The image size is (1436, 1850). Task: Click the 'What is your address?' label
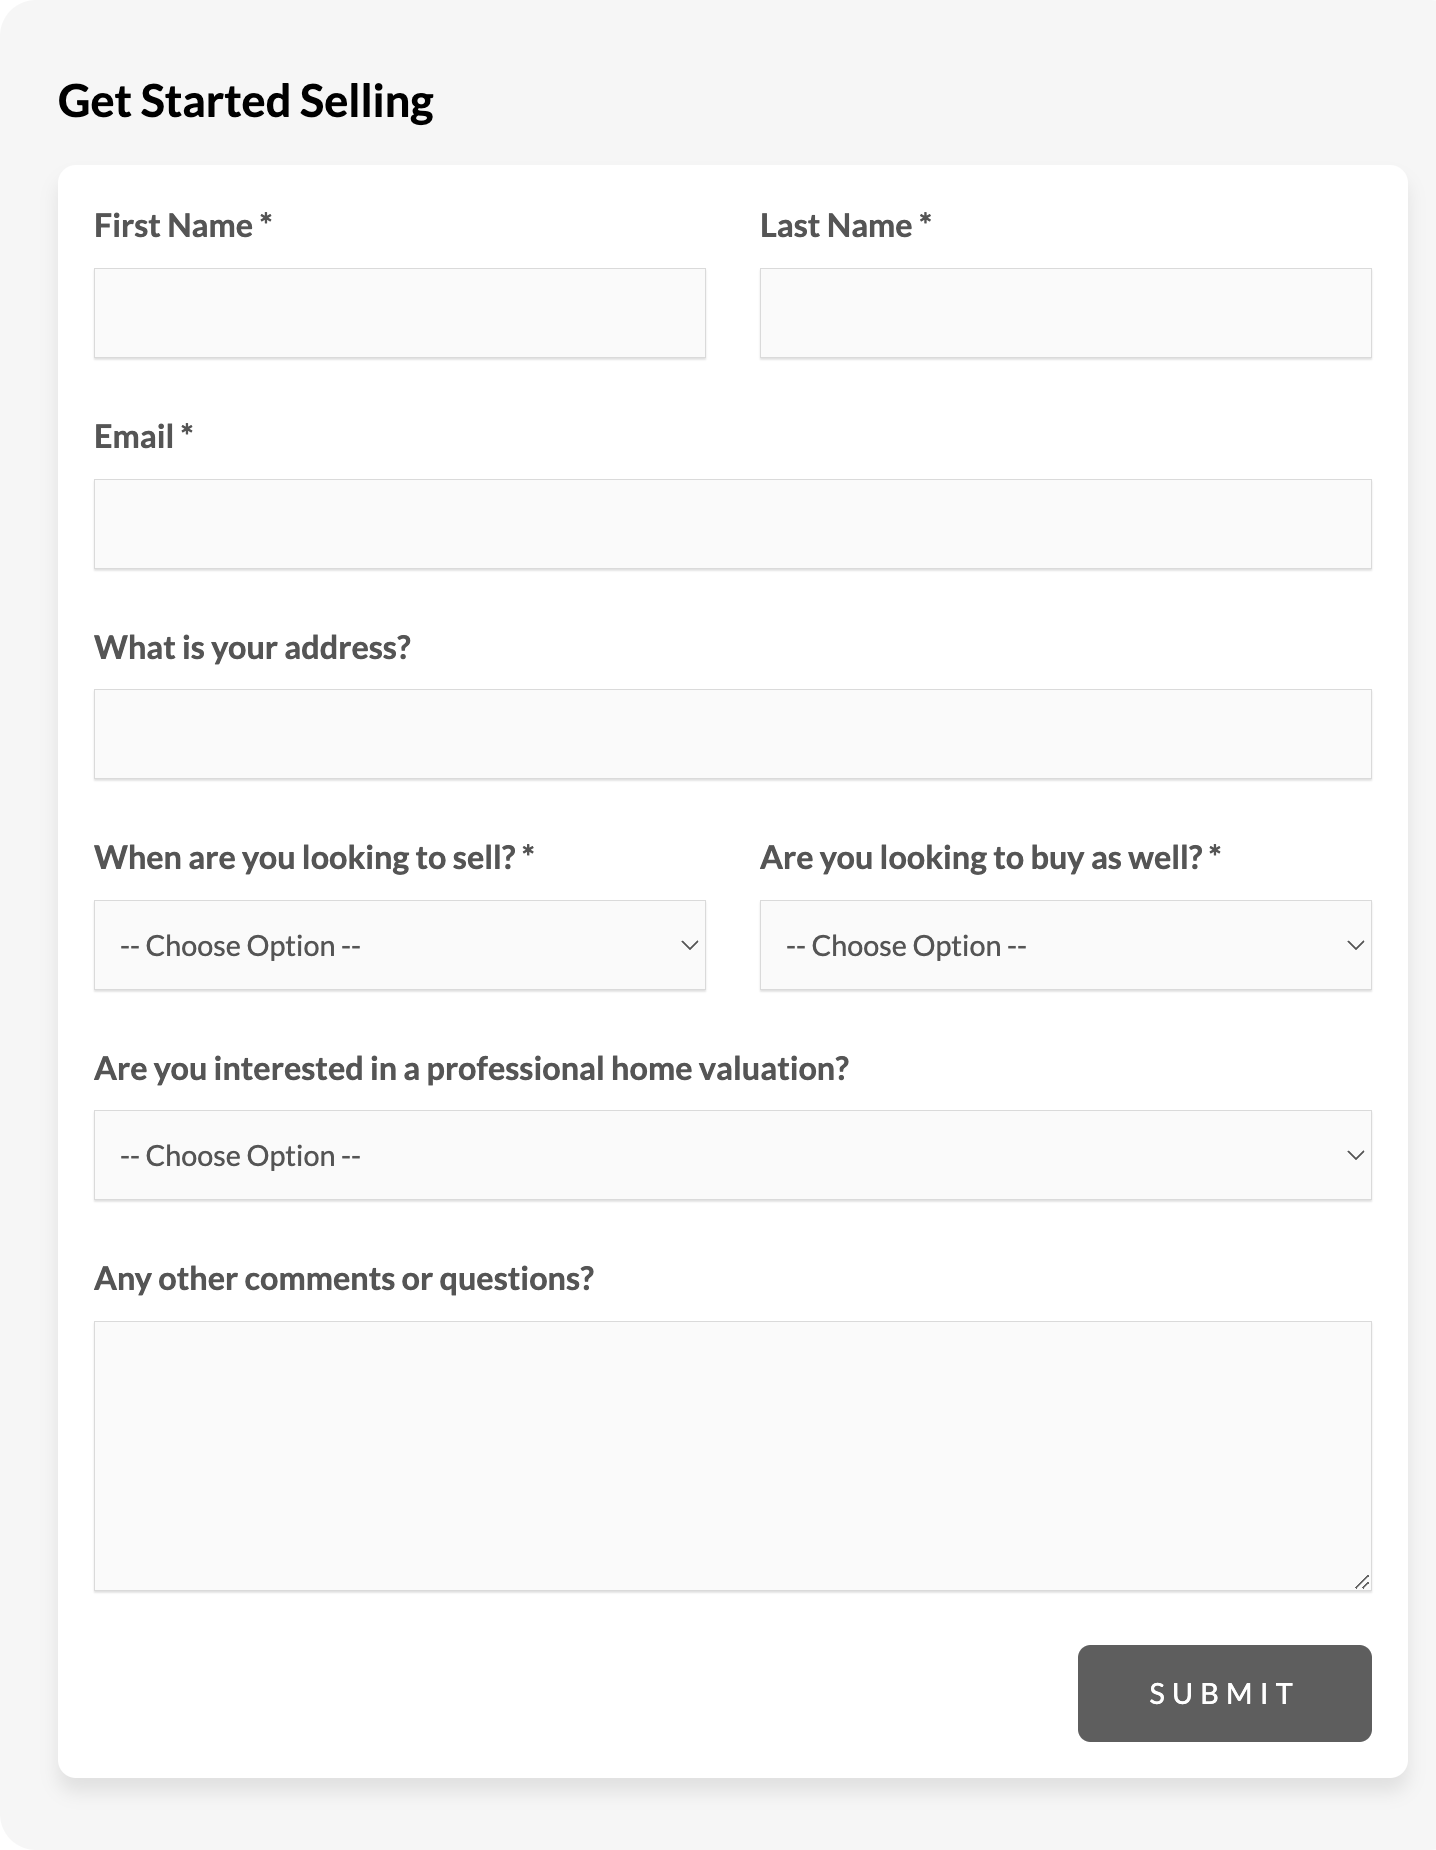coord(252,648)
